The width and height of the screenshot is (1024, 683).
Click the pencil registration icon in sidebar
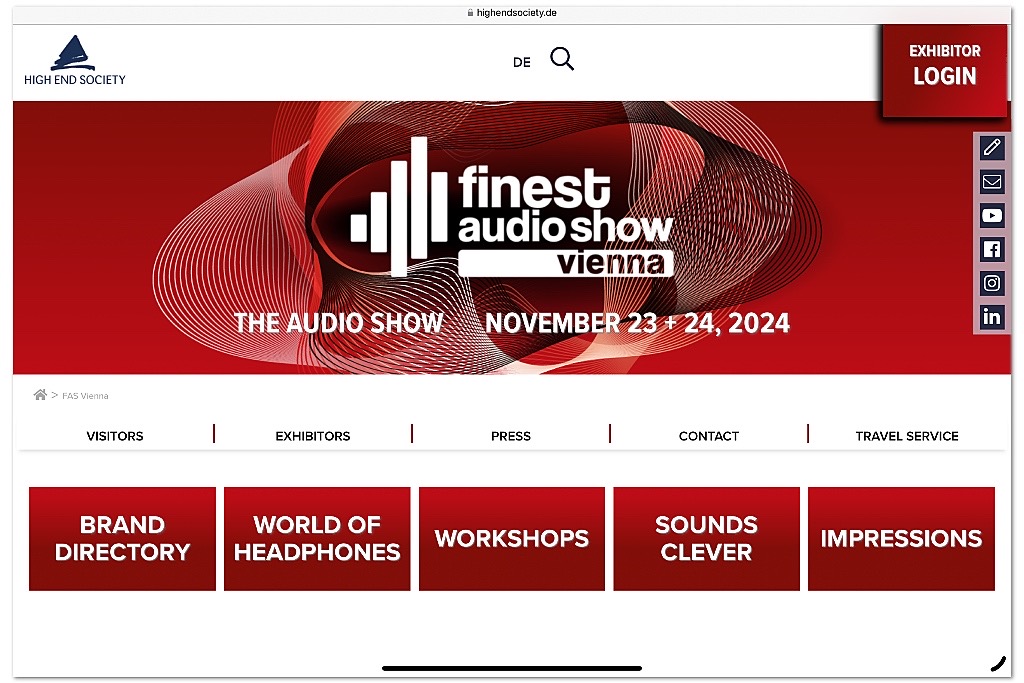pyautogui.click(x=992, y=148)
